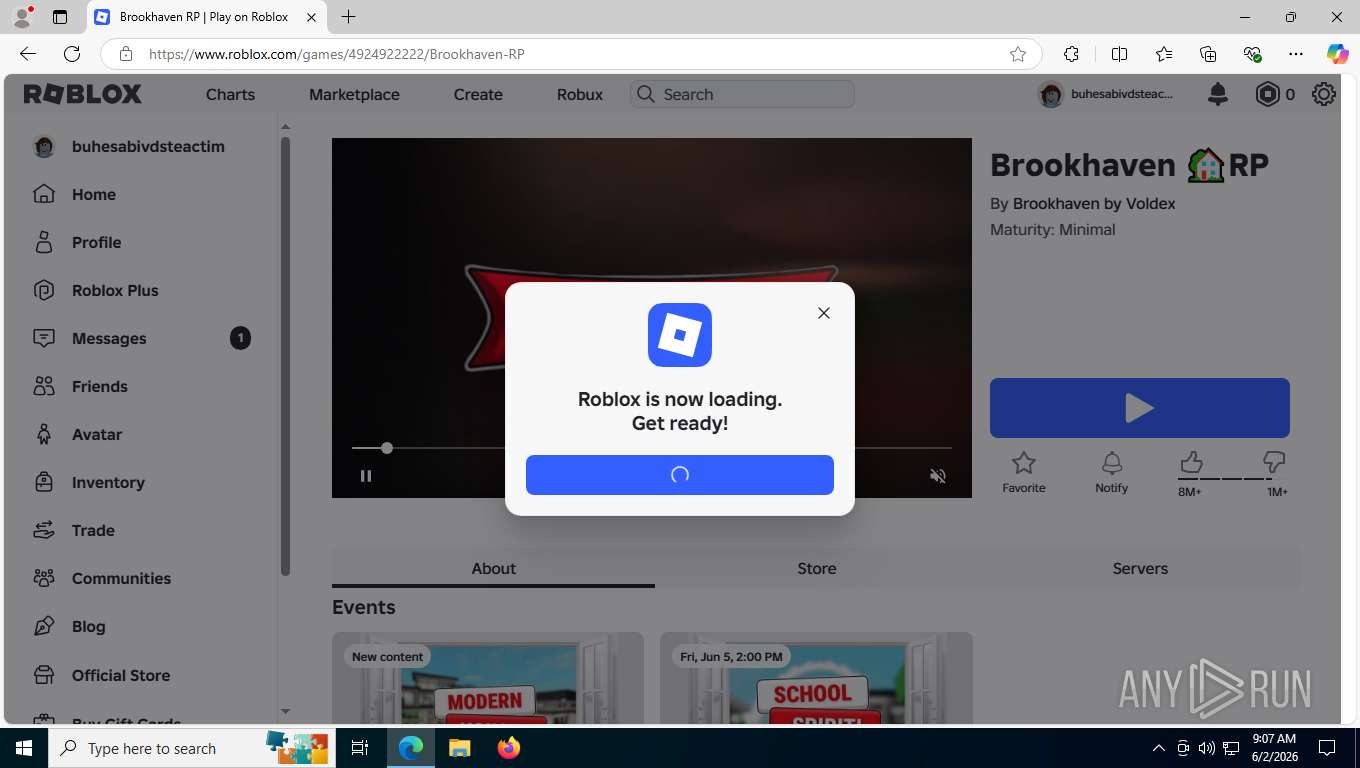
Task: Toggle Notify for Brookhaven
Action: pyautogui.click(x=1111, y=472)
